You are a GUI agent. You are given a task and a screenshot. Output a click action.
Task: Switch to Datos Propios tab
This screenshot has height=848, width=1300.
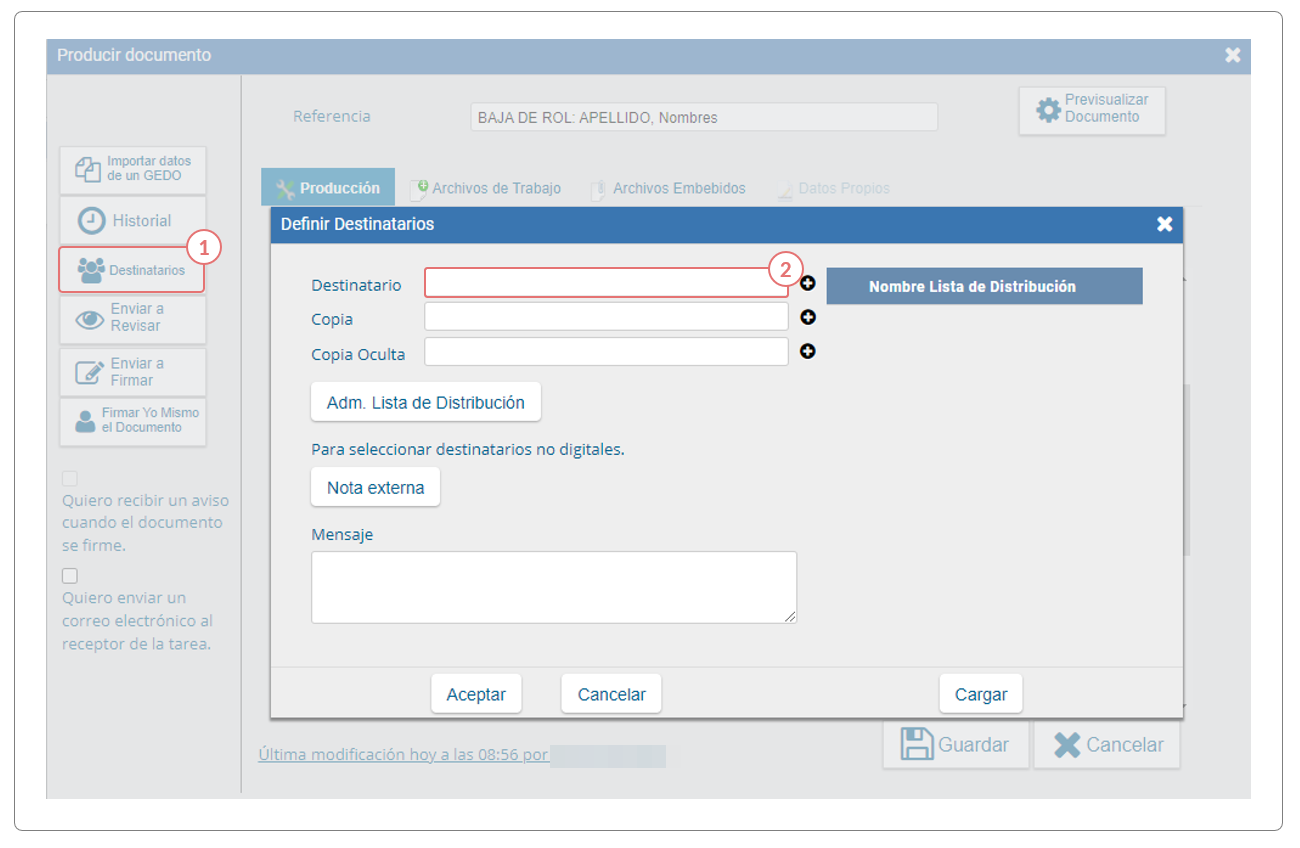(x=834, y=188)
